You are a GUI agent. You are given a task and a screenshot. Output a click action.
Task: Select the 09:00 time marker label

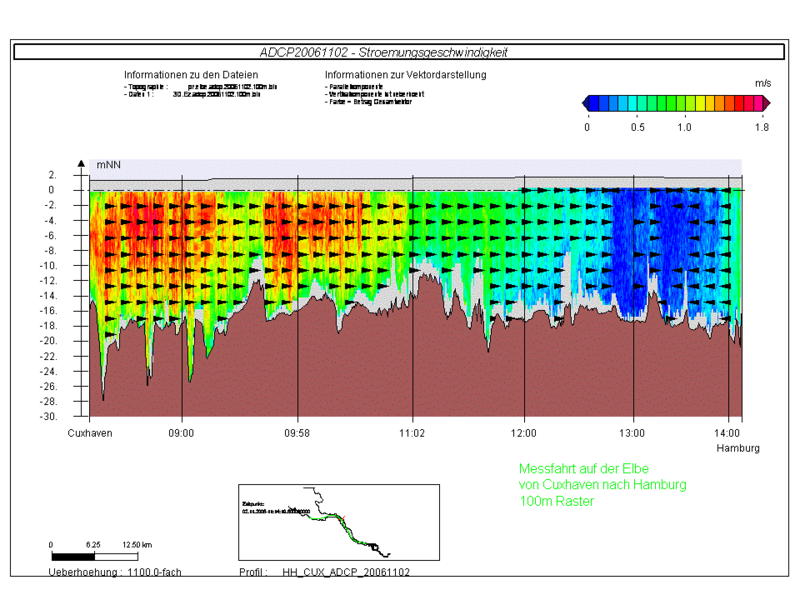(x=181, y=433)
